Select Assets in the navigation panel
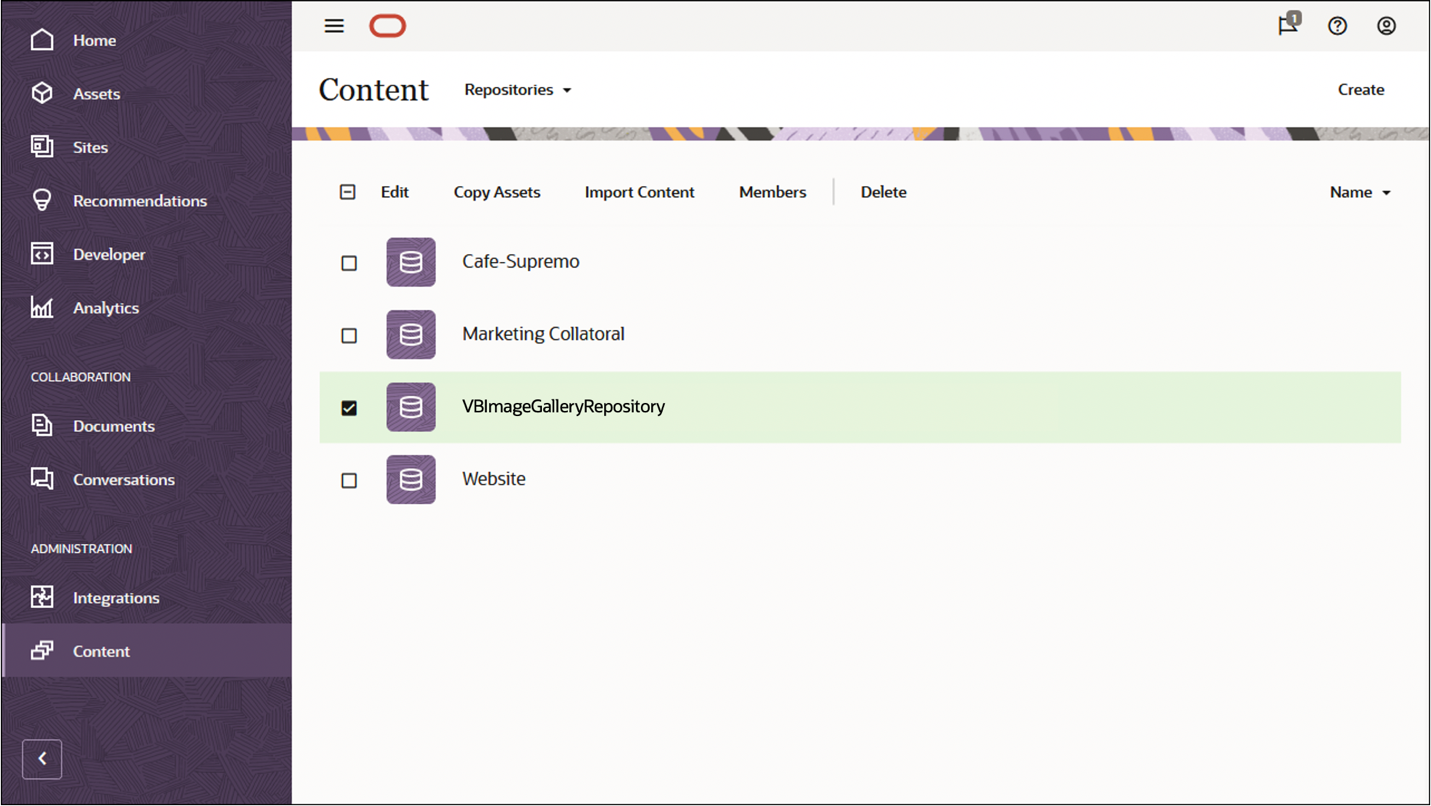The image size is (1431, 806). [96, 93]
